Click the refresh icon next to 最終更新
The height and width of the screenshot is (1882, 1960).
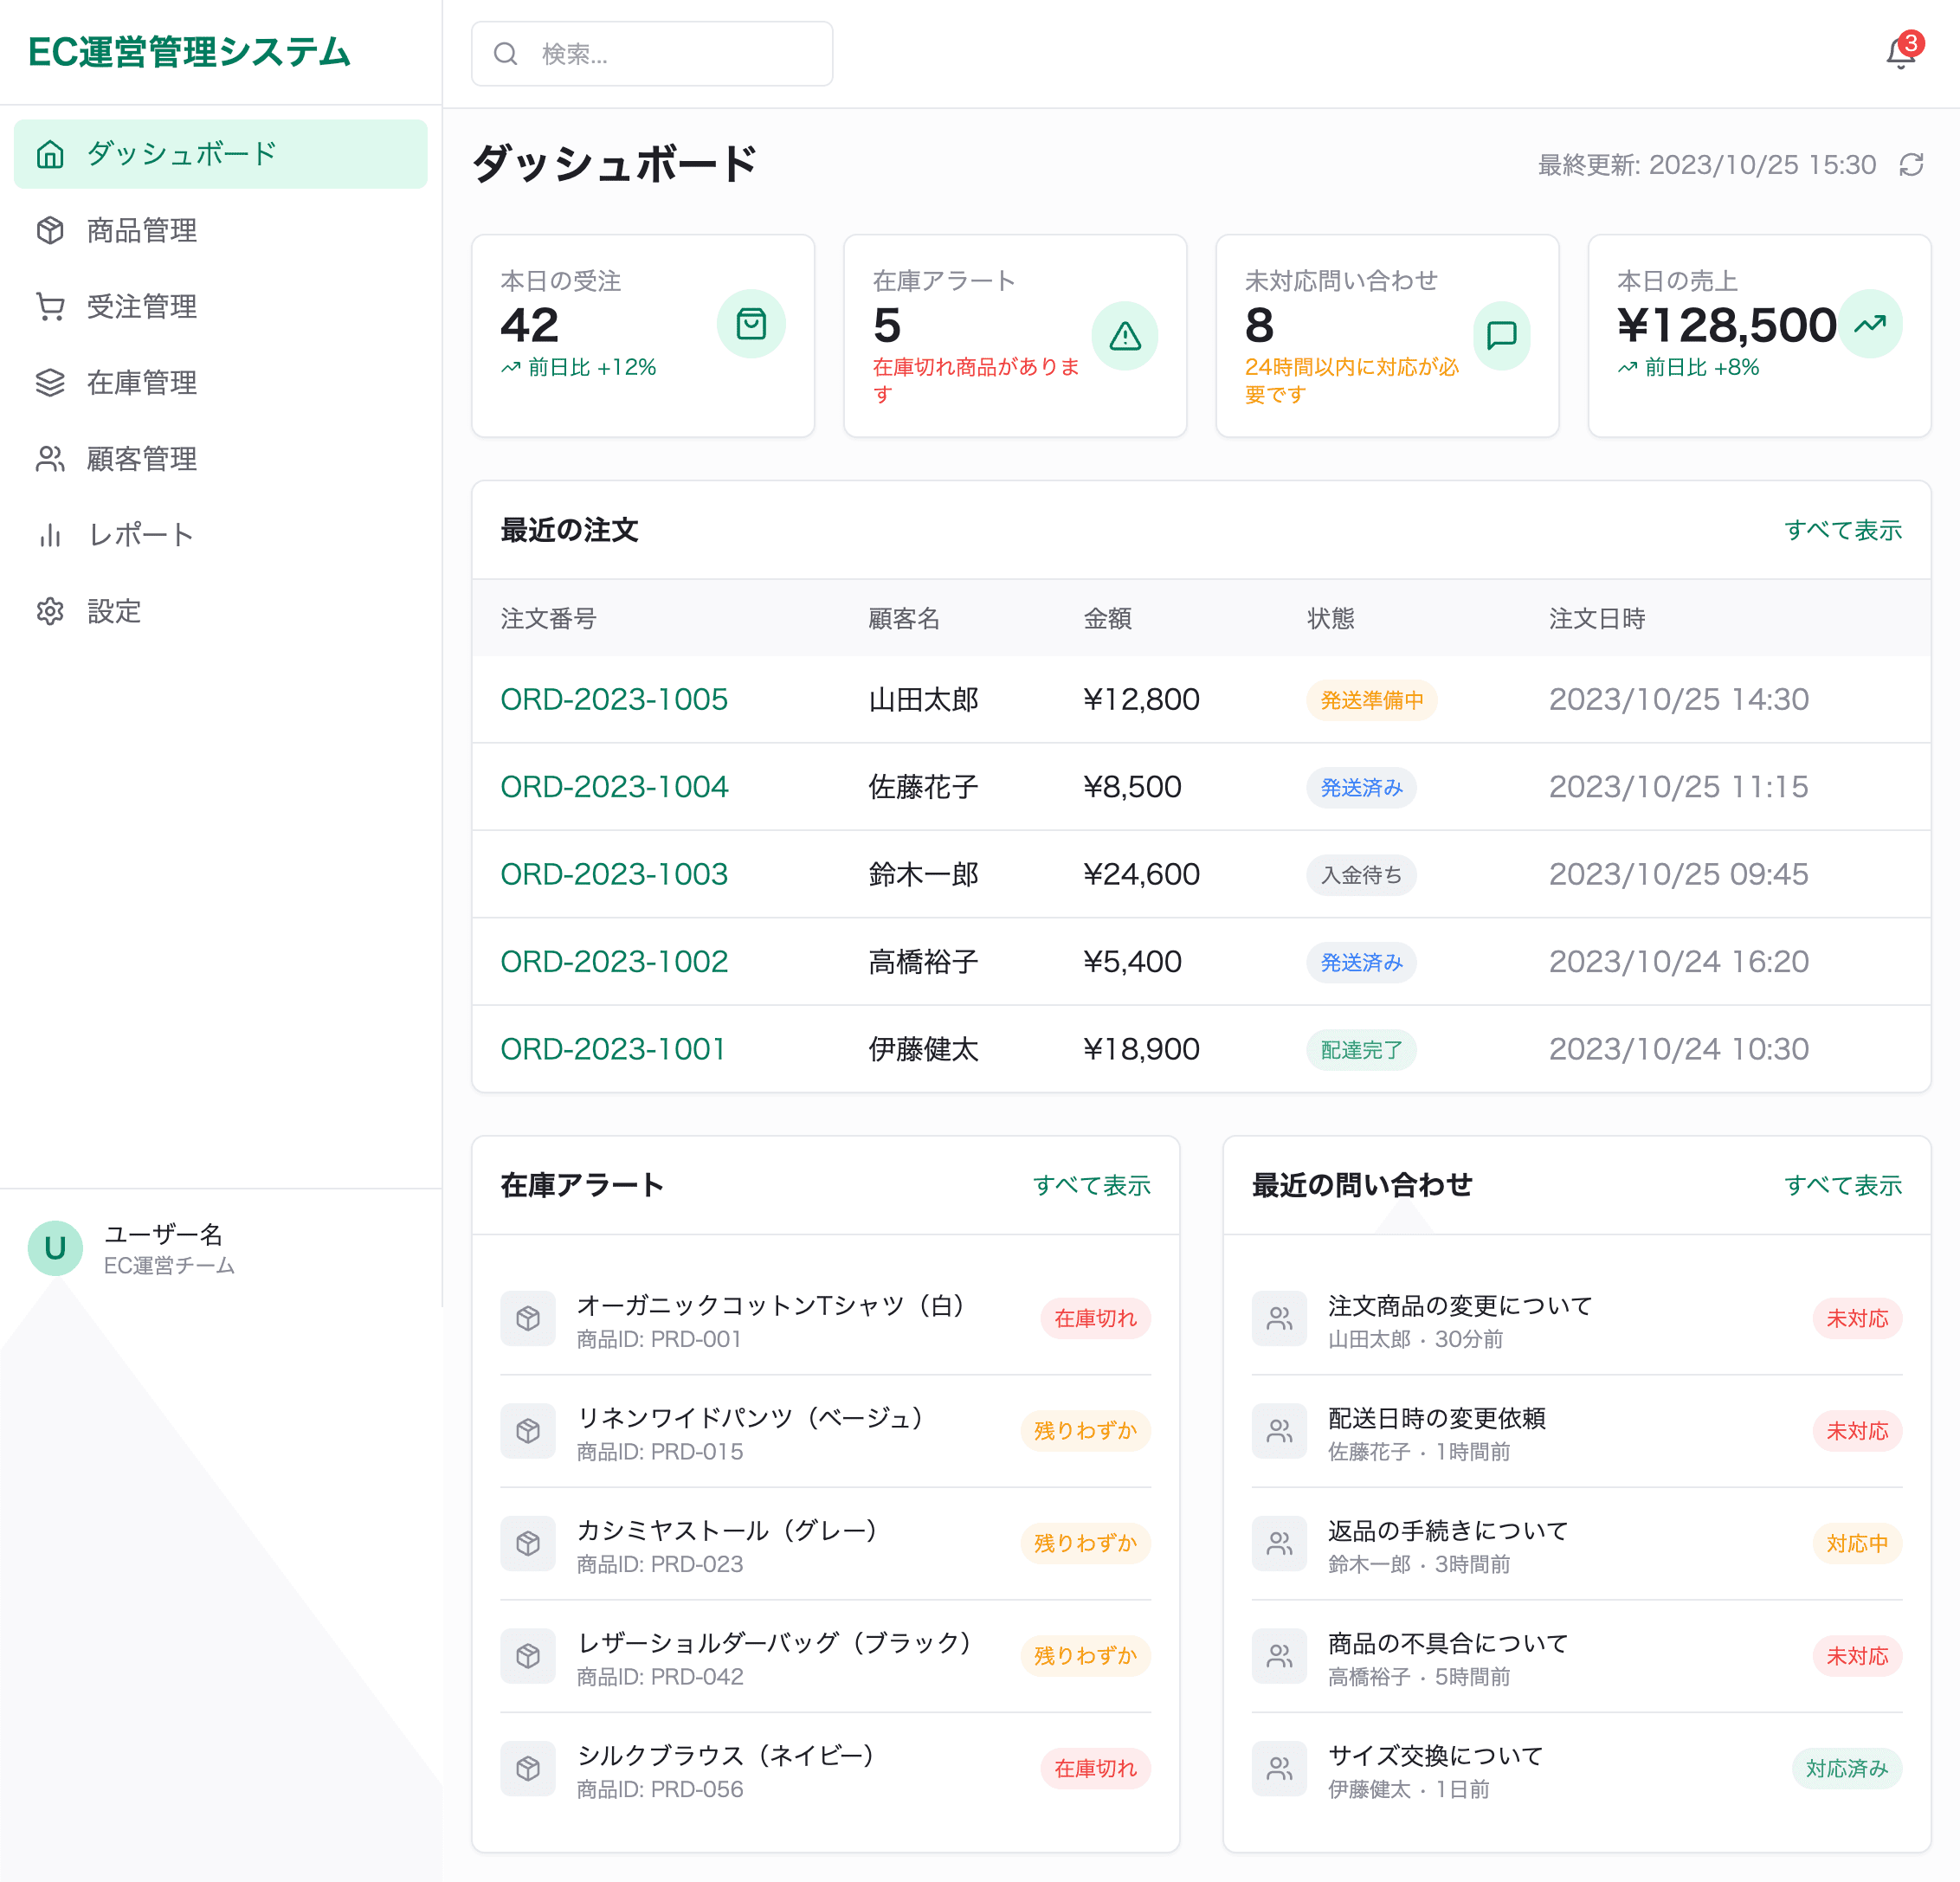click(x=1911, y=165)
